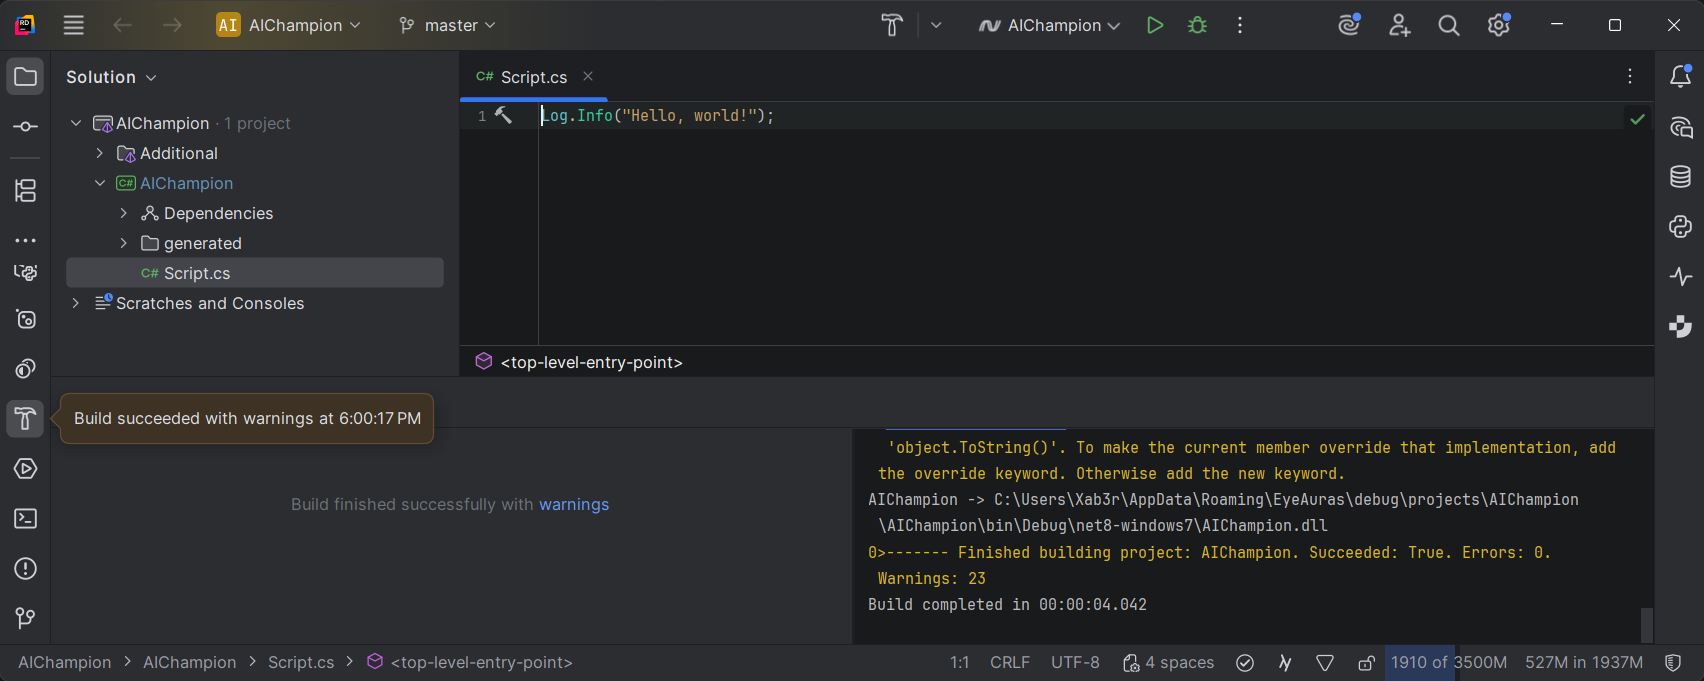Click the Log.Info code line
Viewport: 1704px width, 681px height.
[x=658, y=115]
